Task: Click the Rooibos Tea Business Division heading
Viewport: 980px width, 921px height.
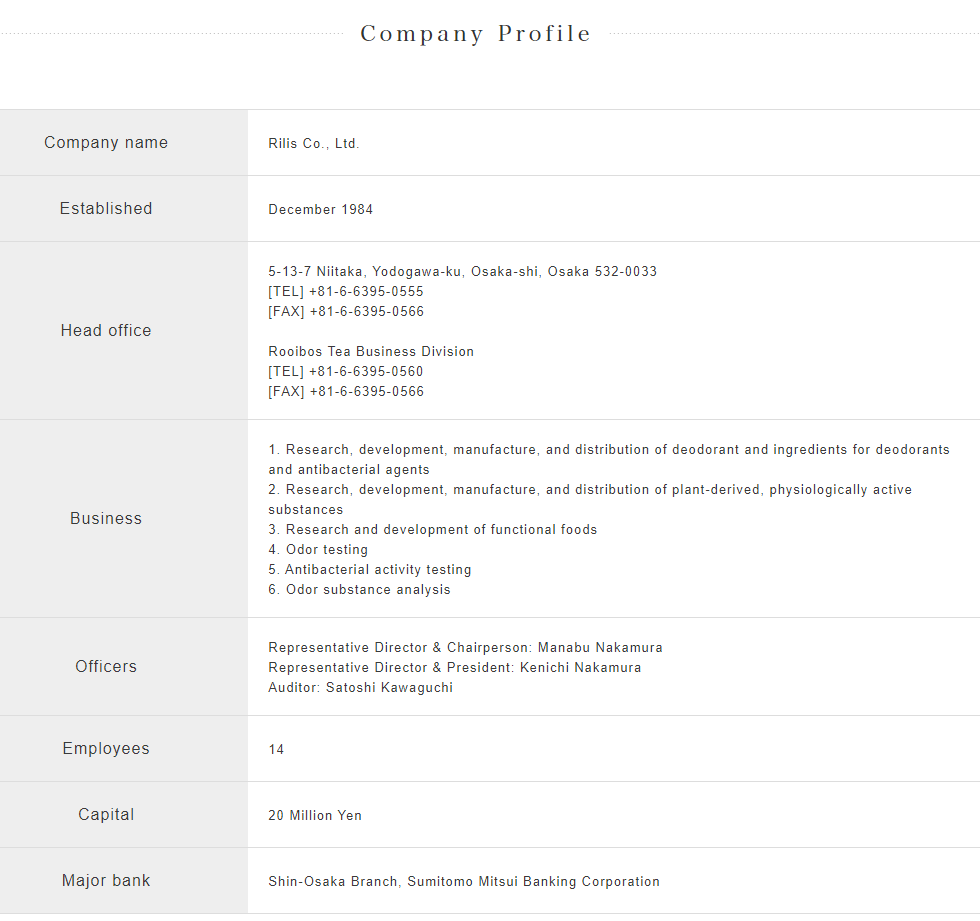Action: (x=371, y=352)
